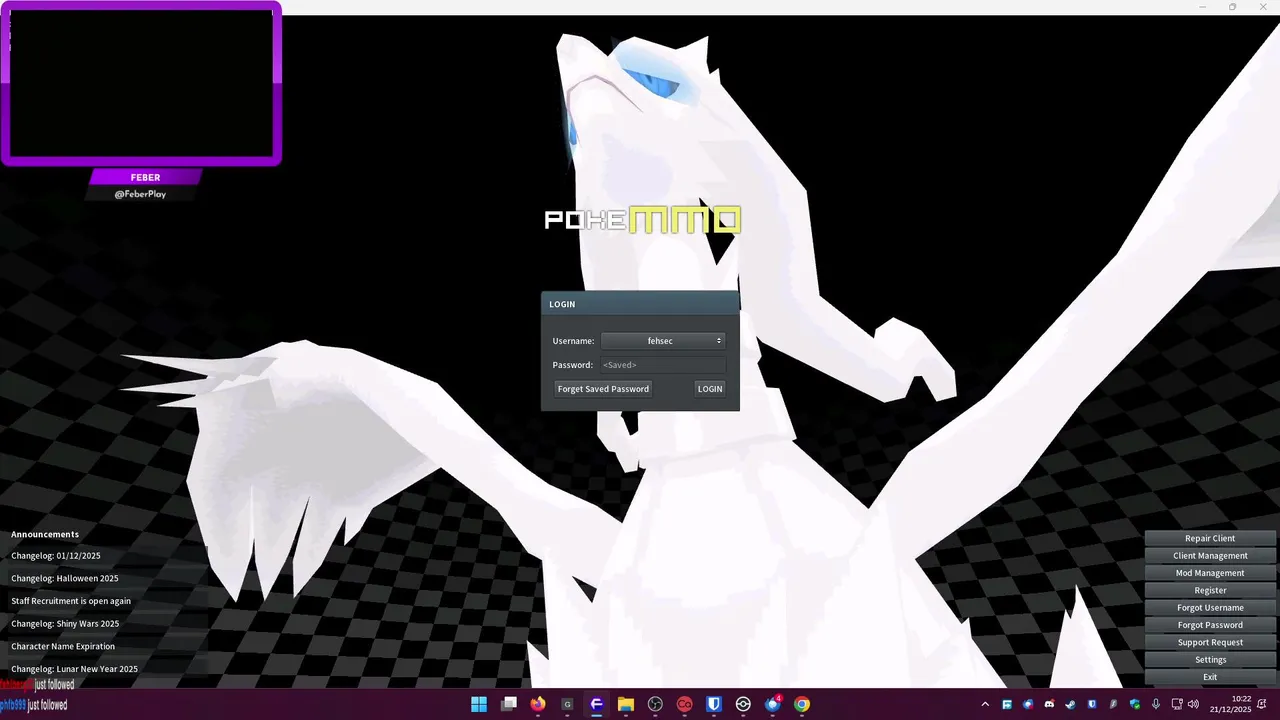Open Bitwarden shield icon in taskbar

(714, 704)
